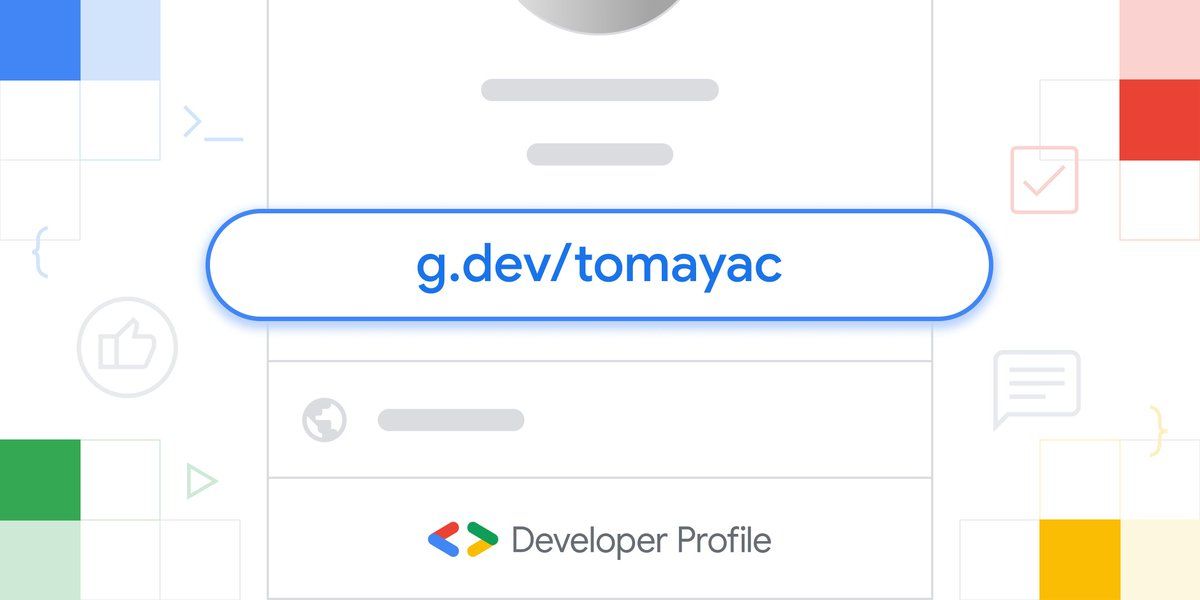Click the terminal prompt icon

click(x=213, y=123)
